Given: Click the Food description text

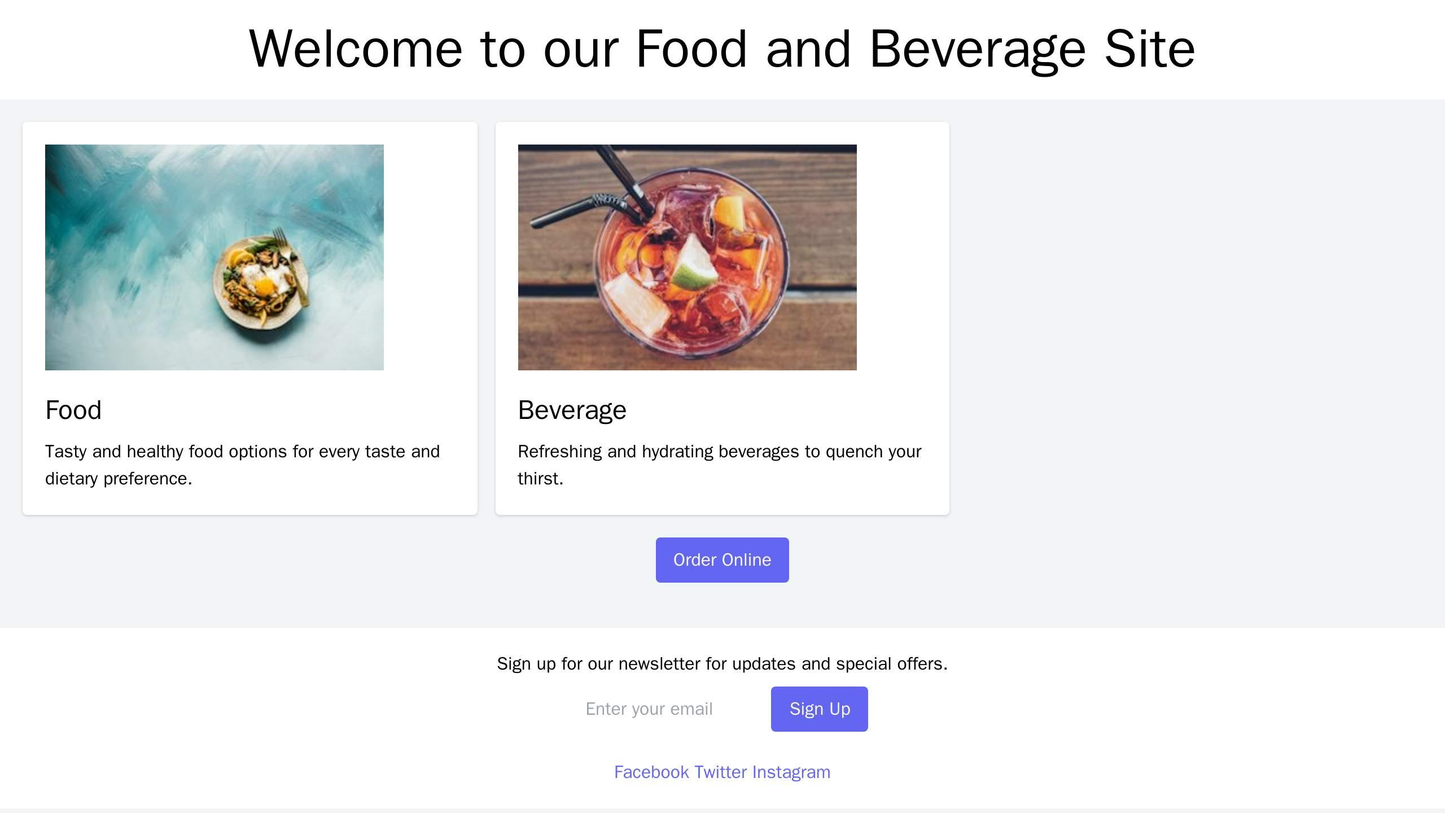Looking at the screenshot, I should (240, 465).
